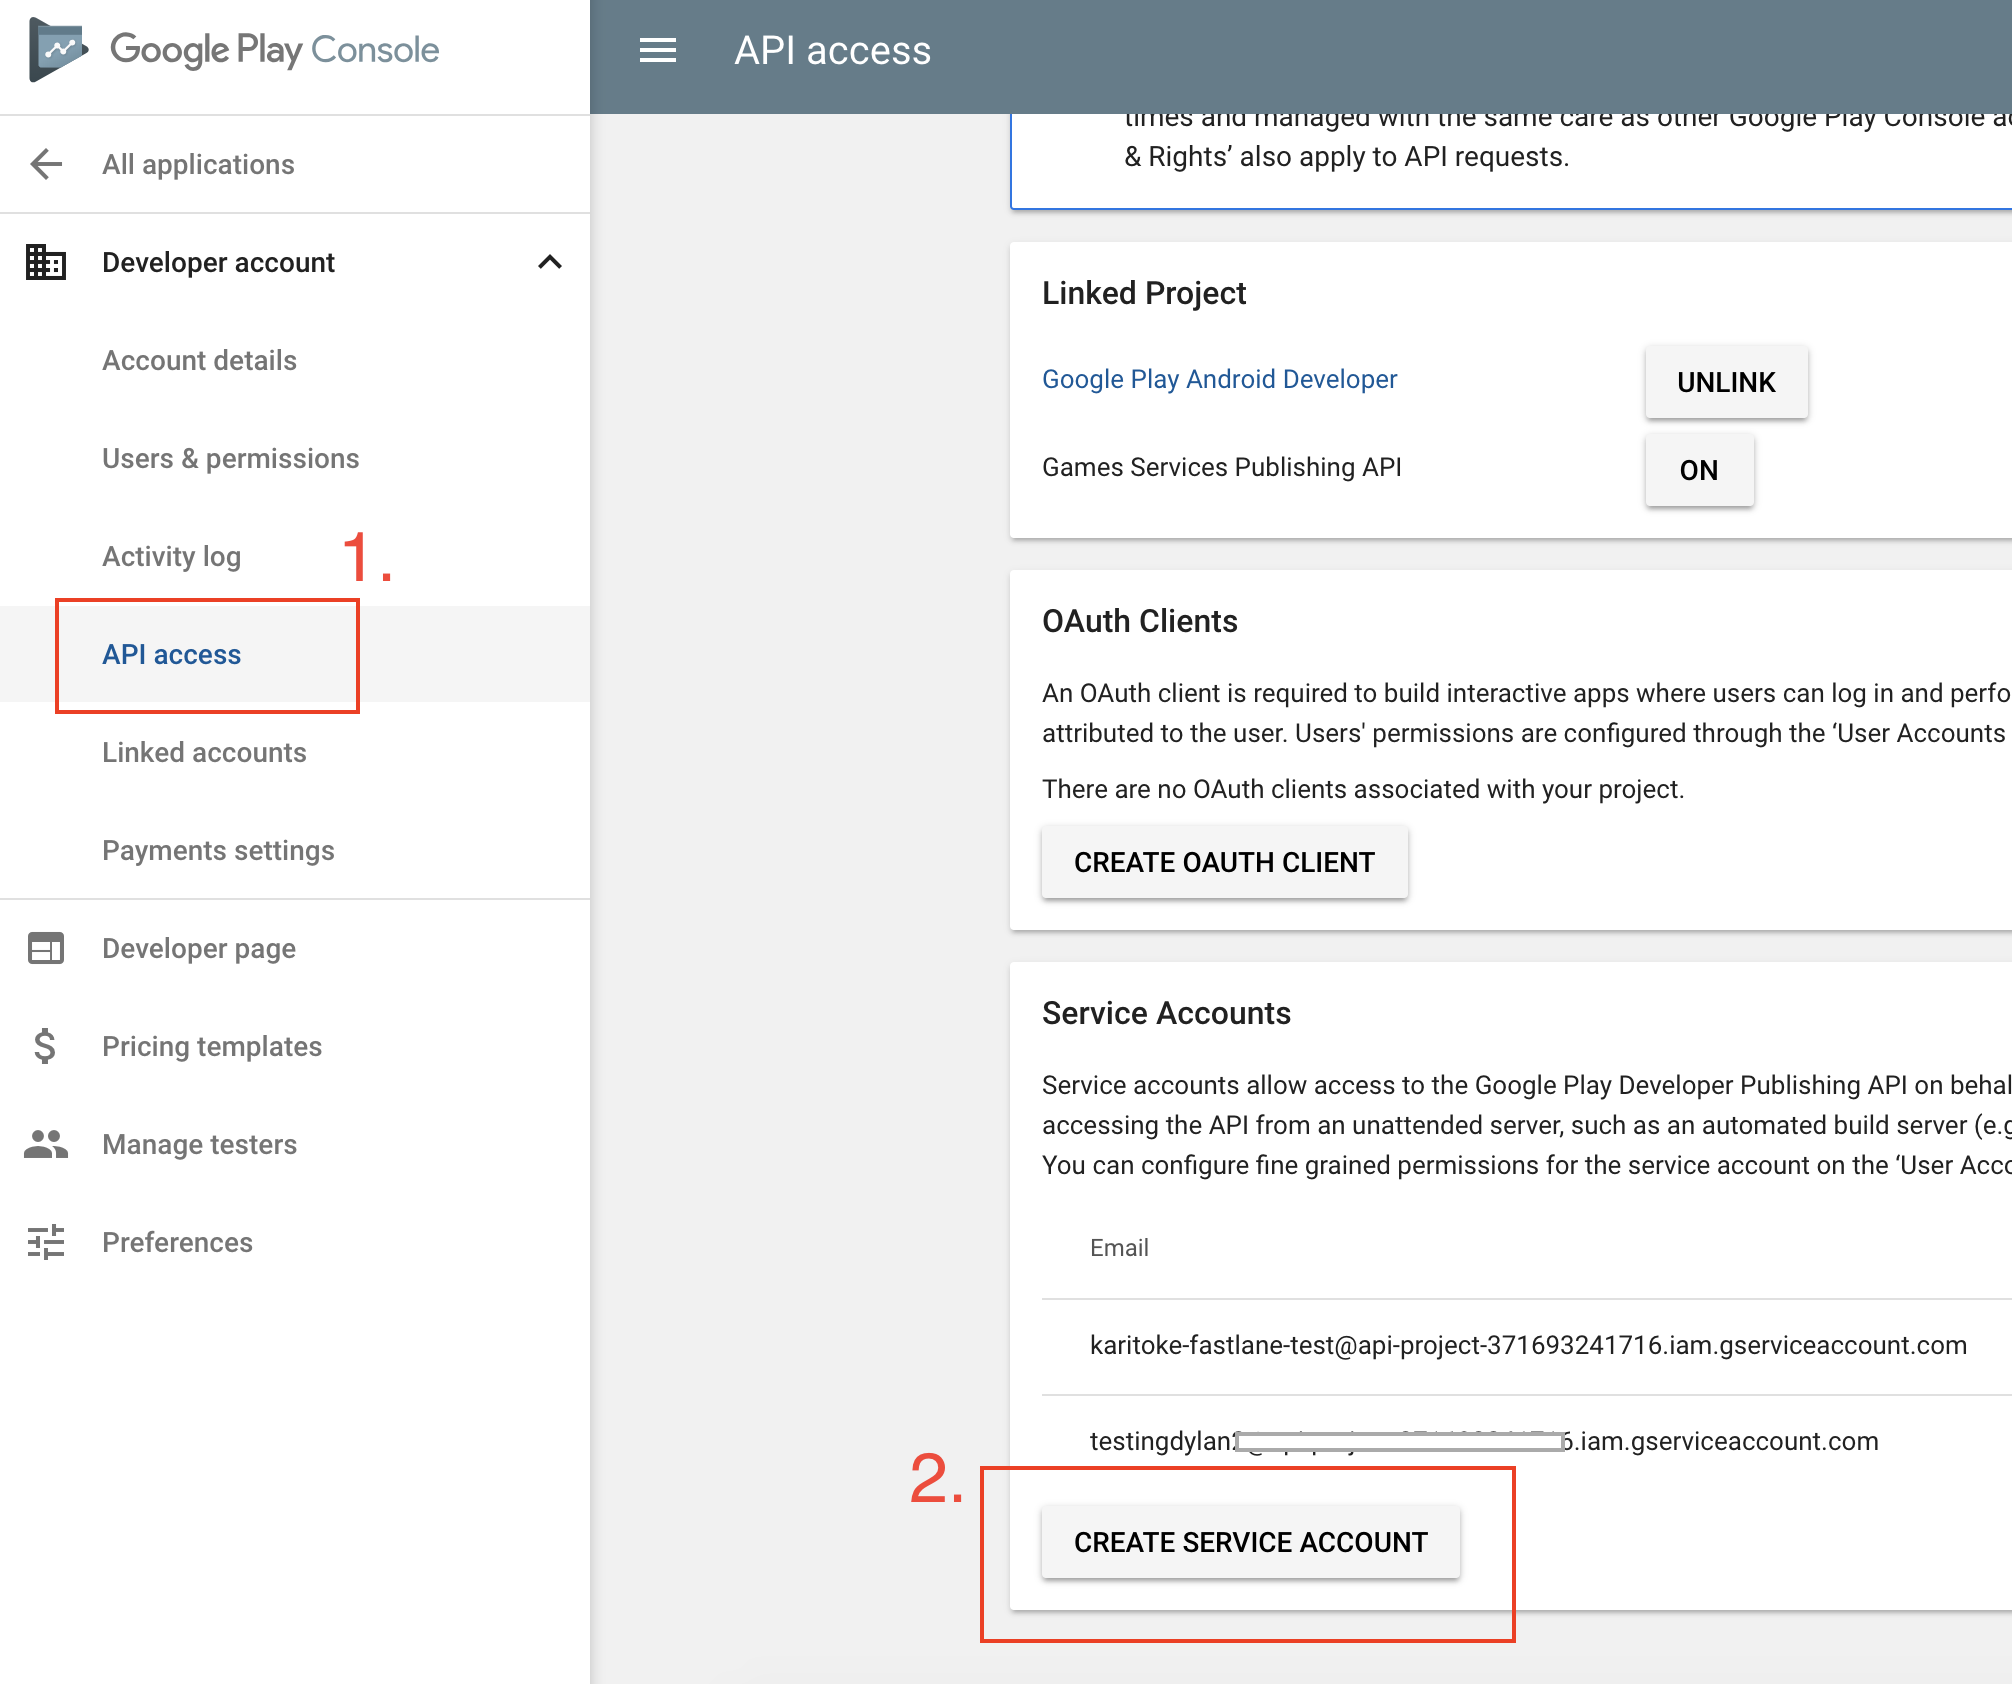Select the Manage testers people icon

tap(45, 1143)
